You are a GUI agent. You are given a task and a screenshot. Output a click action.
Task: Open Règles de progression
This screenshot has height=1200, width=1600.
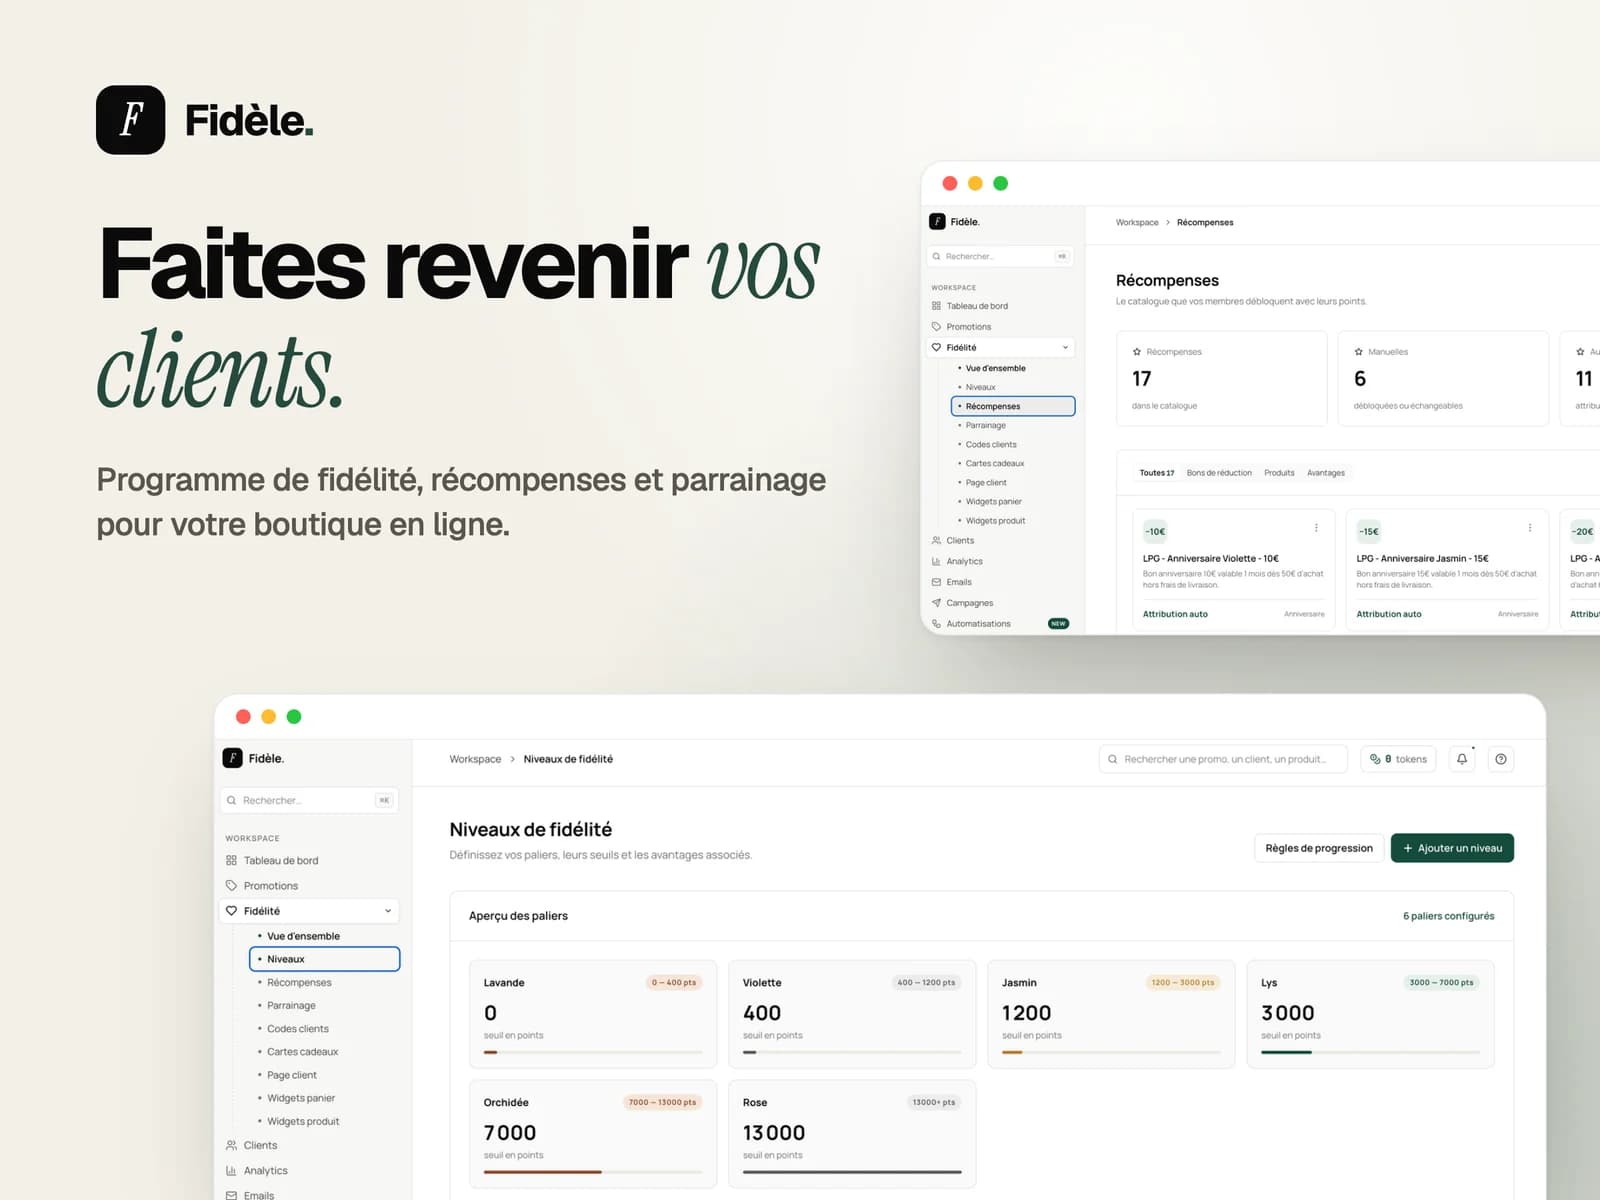[1319, 848]
